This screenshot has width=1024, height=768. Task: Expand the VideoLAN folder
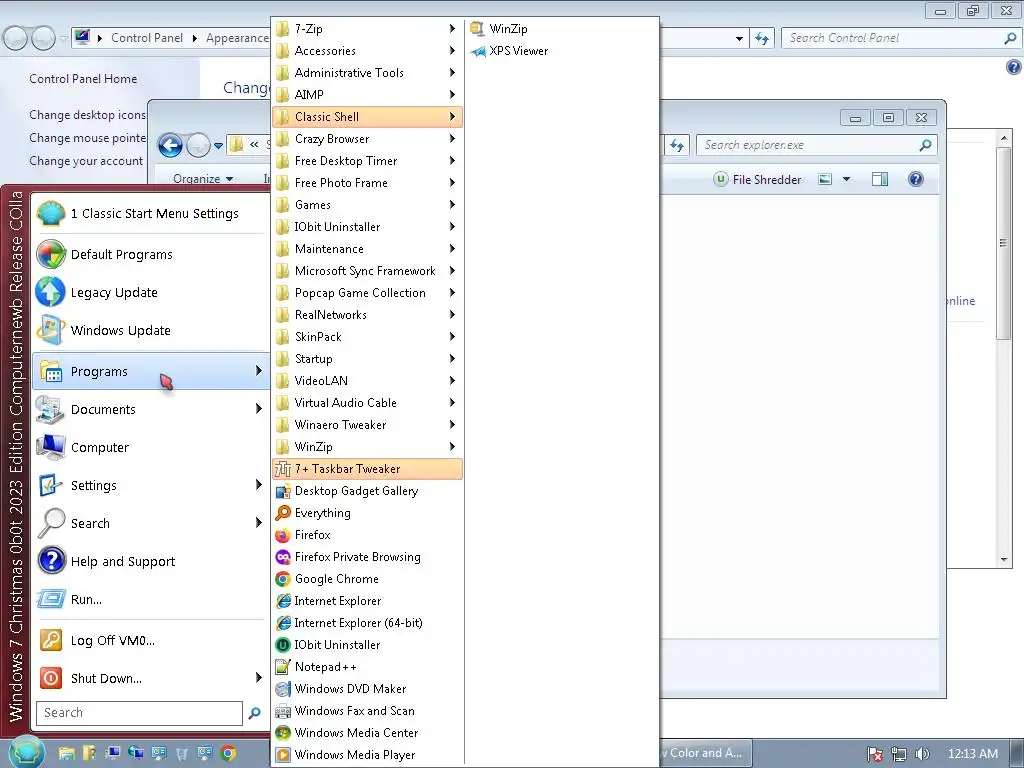[367, 381]
